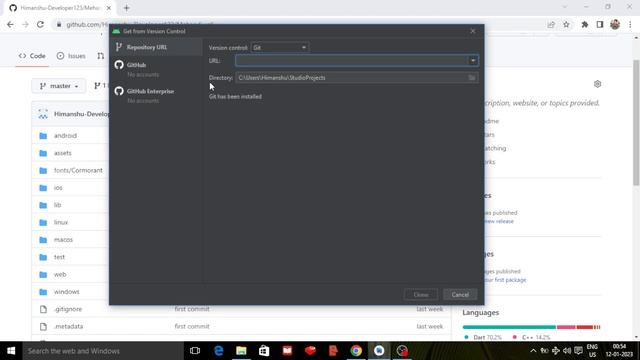Open Microsoft Store from taskbar
Screen dimensions: 640x360
pyautogui.click(x=264, y=351)
